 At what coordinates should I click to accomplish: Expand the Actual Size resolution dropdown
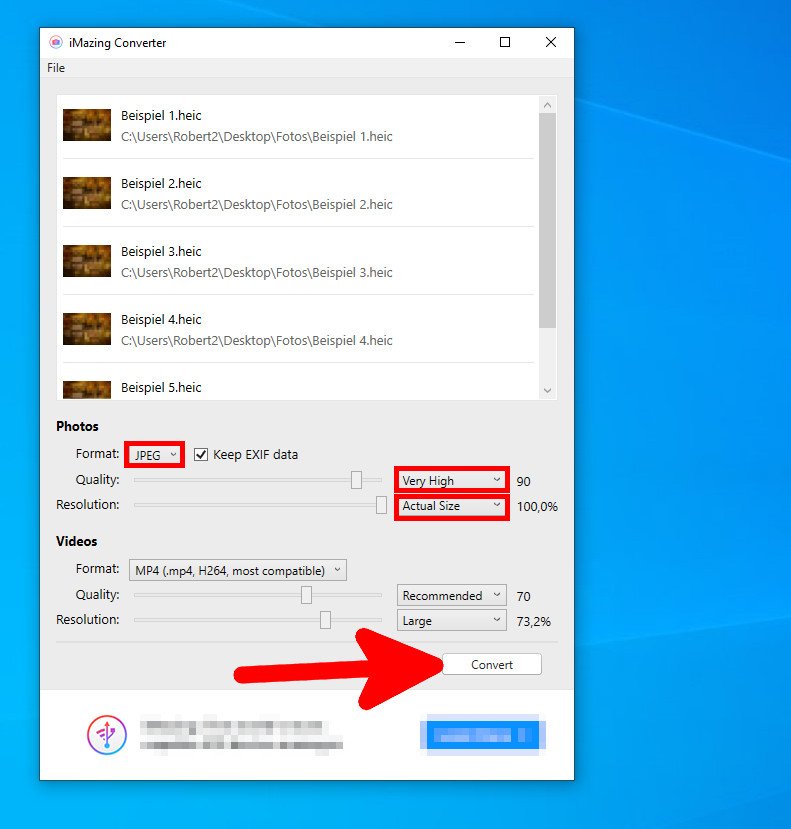pos(451,506)
